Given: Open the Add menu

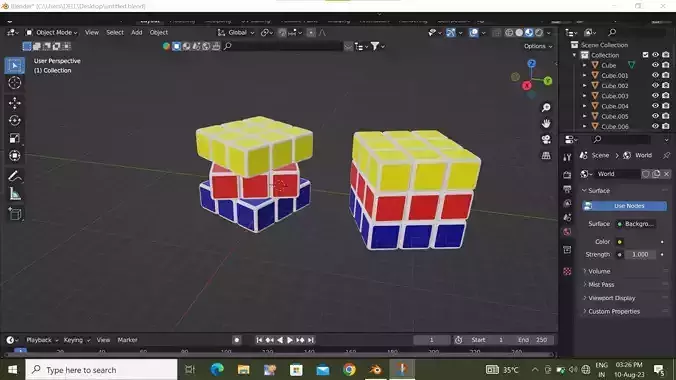Looking at the screenshot, I should click(x=137, y=32).
